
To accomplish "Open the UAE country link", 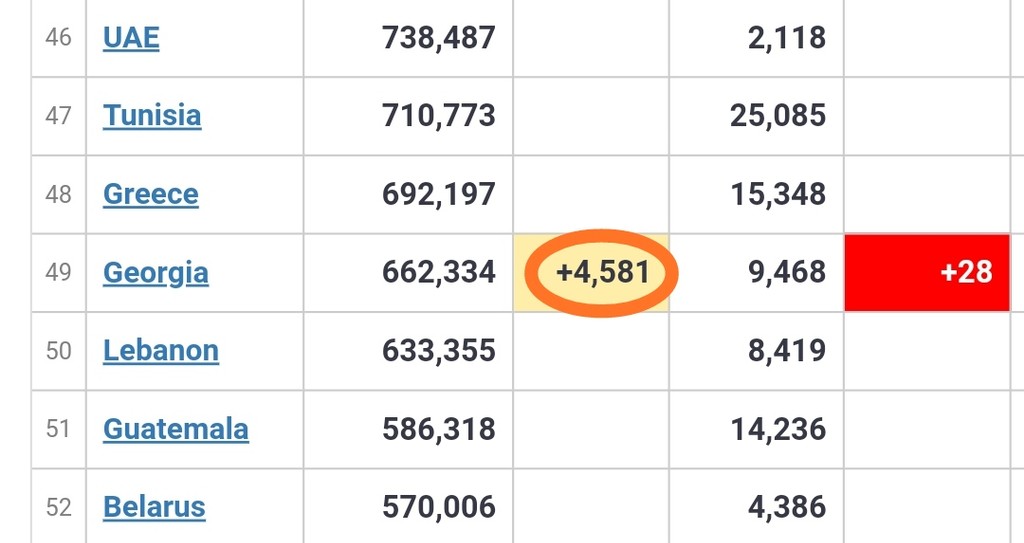I will 131,38.
